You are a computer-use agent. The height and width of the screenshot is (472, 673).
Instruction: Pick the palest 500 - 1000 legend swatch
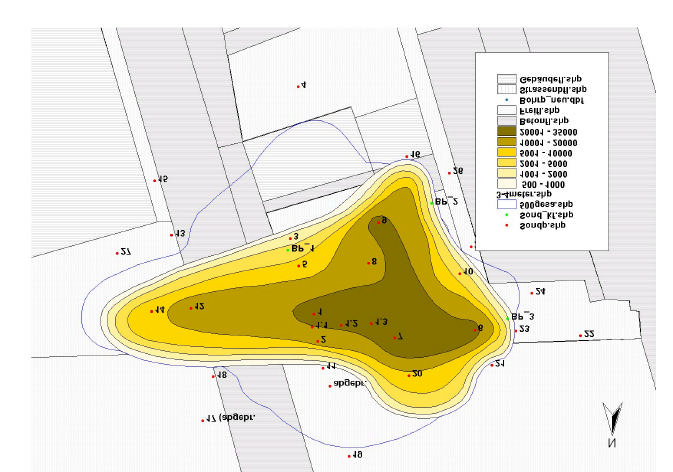coord(506,183)
